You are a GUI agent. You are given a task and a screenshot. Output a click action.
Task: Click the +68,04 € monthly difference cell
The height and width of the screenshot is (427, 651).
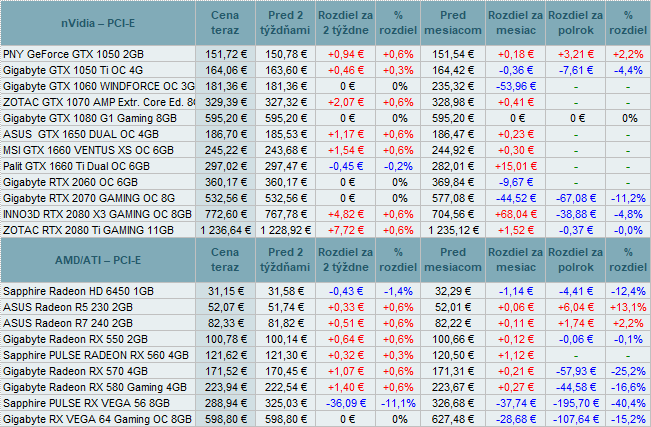coord(516,214)
